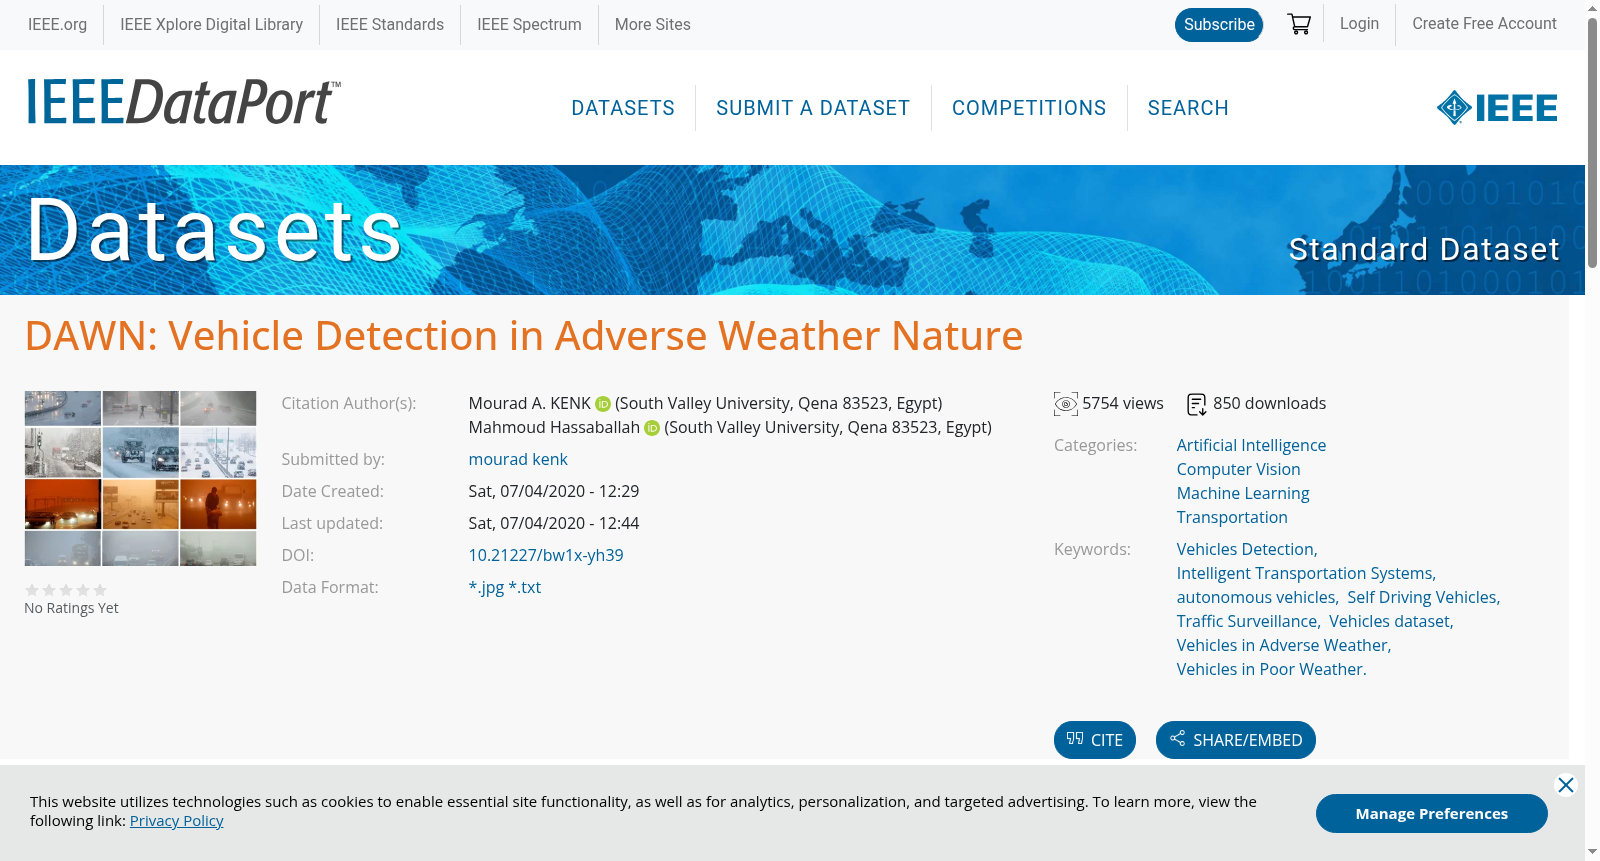The width and height of the screenshot is (1600, 861).
Task: Click the 'No Ratings Yet' text
Action: (x=71, y=608)
